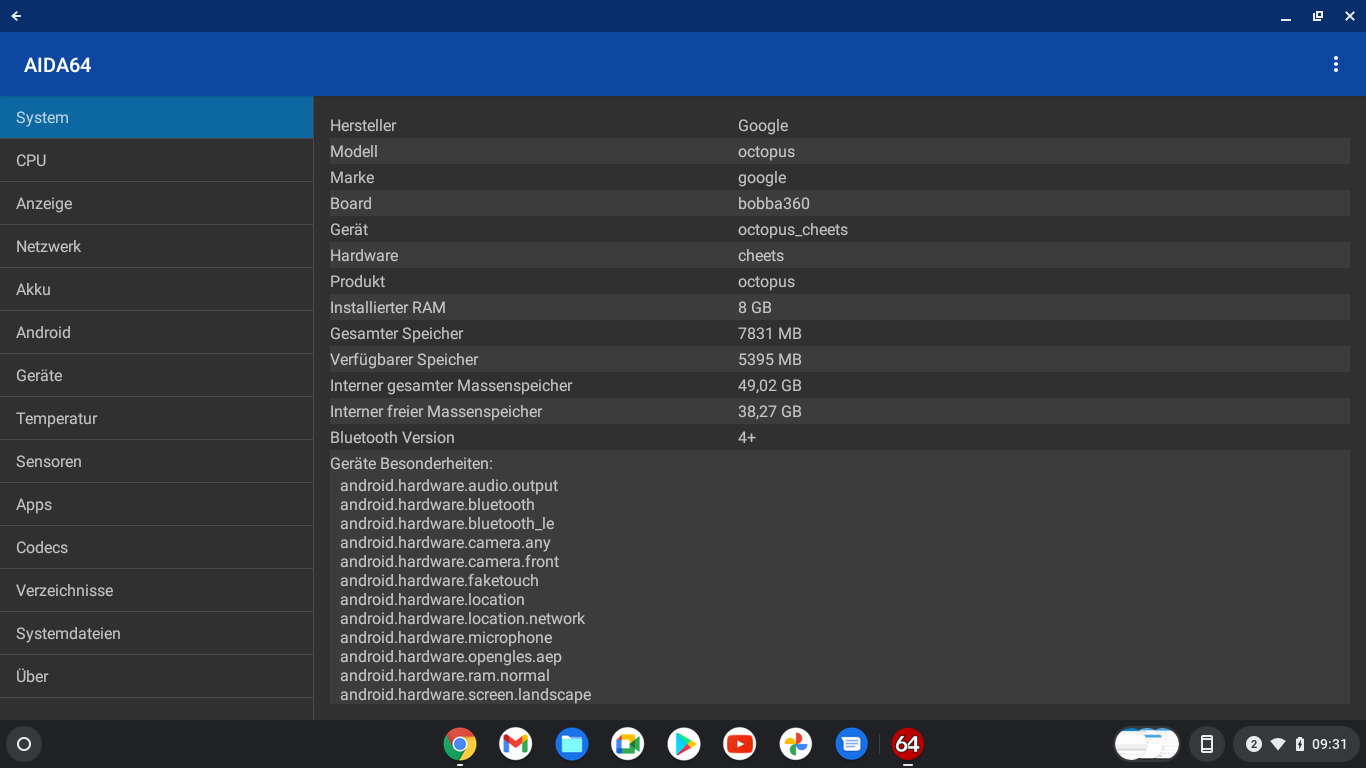Open the Netzwerk section
Viewport: 1366px width, 768px height.
pyautogui.click(x=157, y=246)
